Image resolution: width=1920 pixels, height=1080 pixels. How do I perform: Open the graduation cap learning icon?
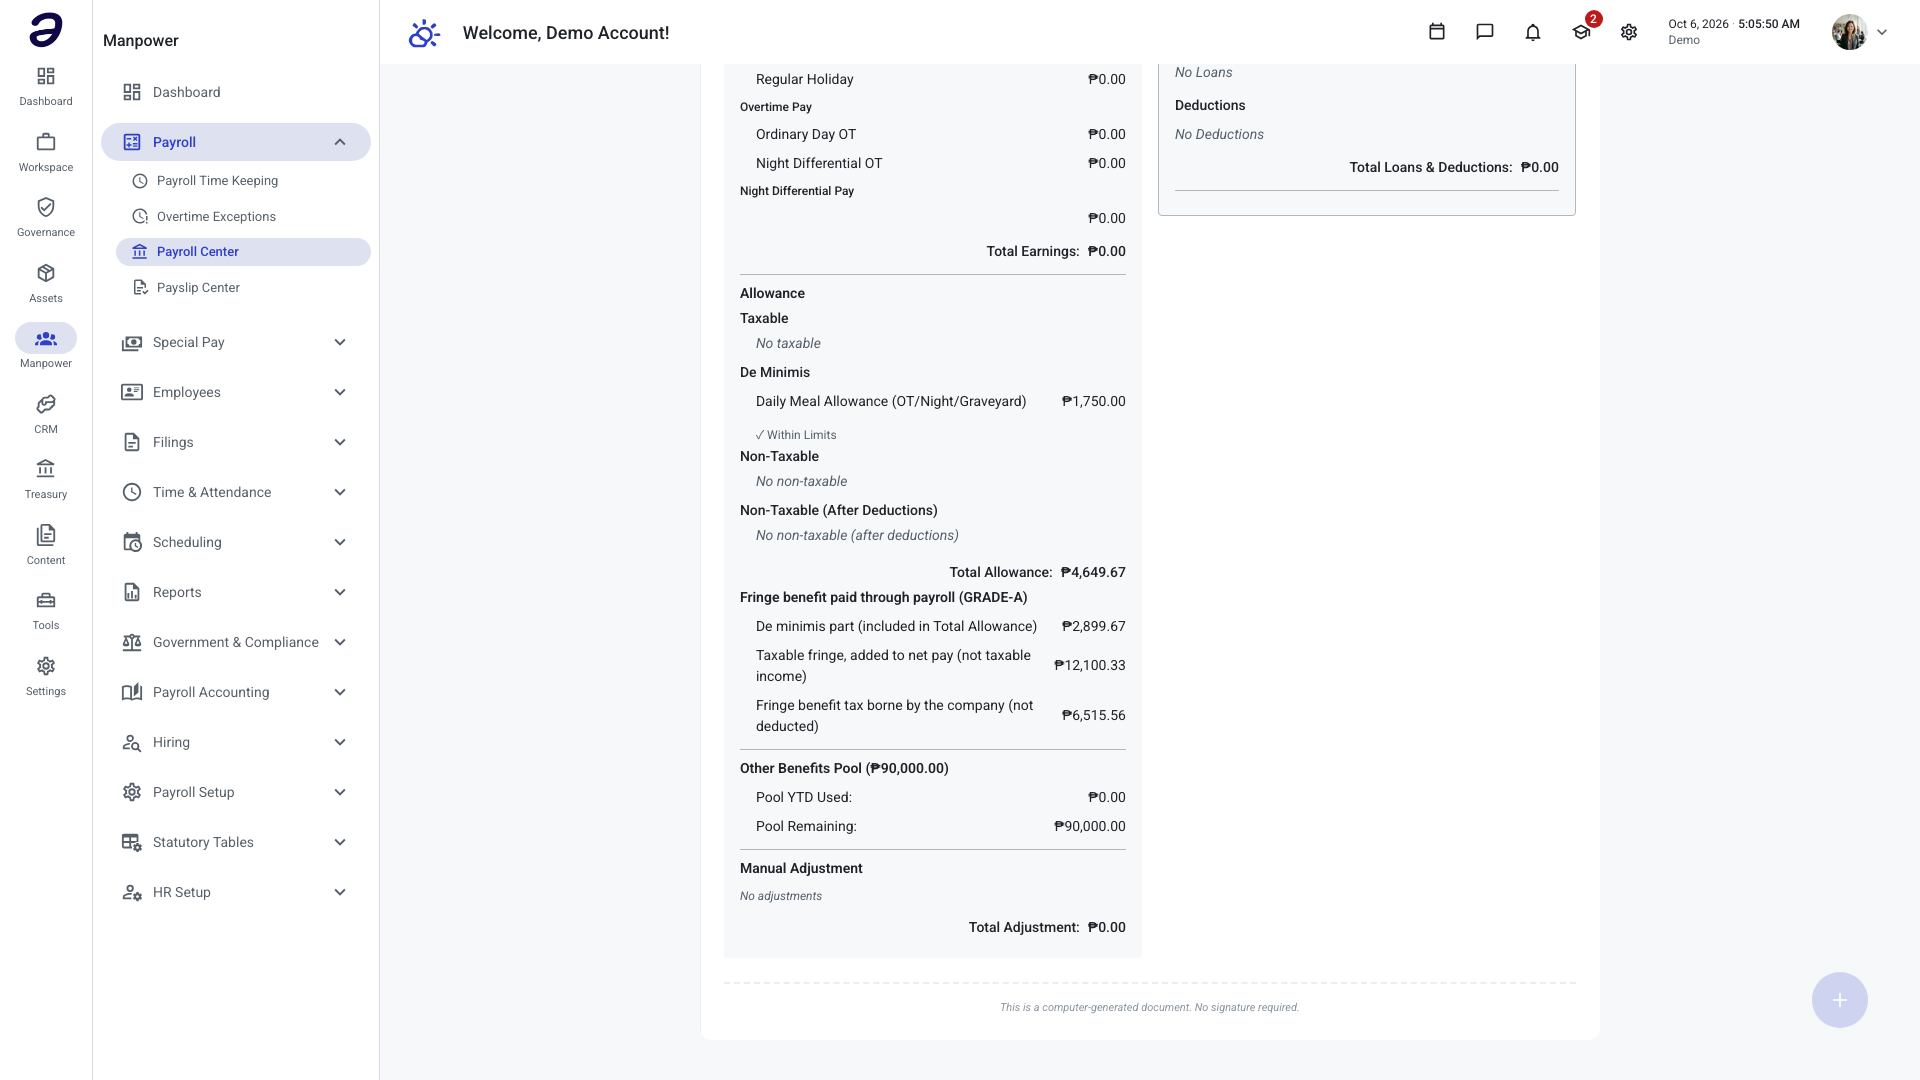click(1581, 32)
